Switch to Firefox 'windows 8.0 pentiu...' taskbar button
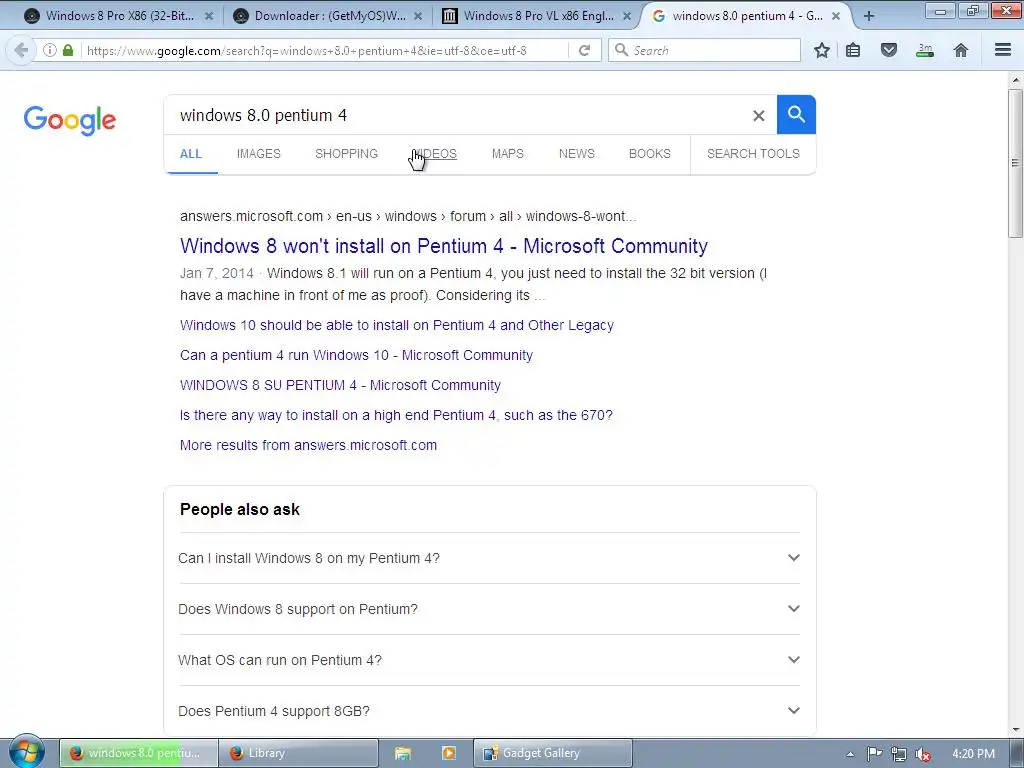This screenshot has width=1024, height=768. click(x=138, y=753)
